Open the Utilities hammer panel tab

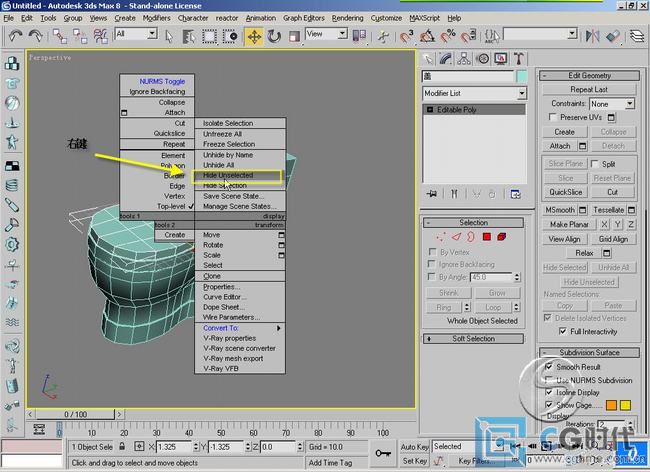519,59
